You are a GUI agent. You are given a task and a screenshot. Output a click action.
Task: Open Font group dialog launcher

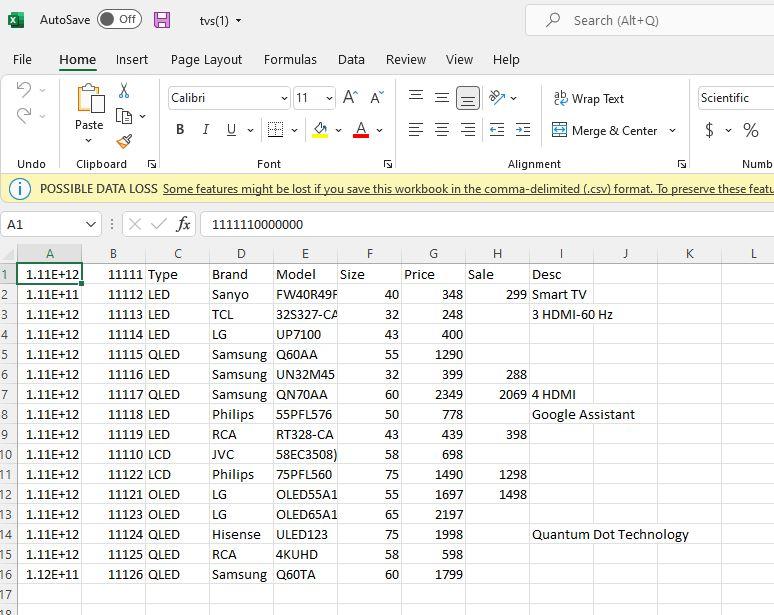point(388,164)
